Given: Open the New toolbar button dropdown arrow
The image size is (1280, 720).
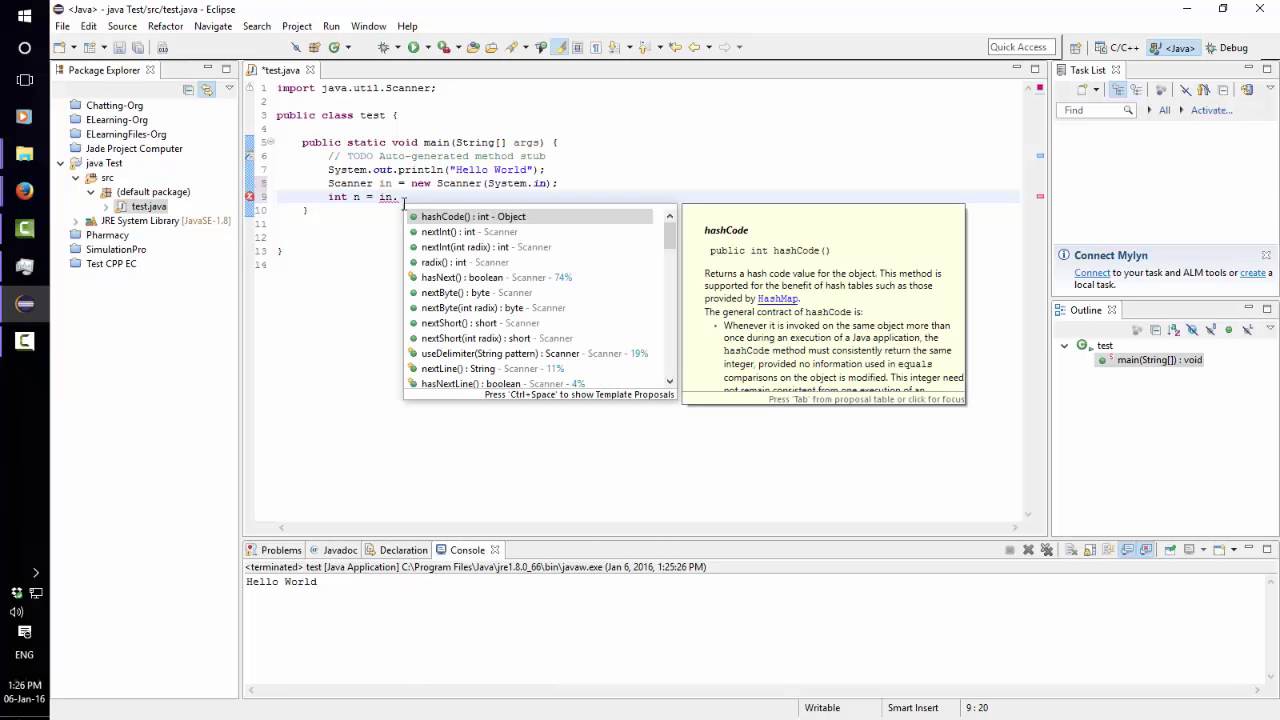Looking at the screenshot, I should [73, 47].
